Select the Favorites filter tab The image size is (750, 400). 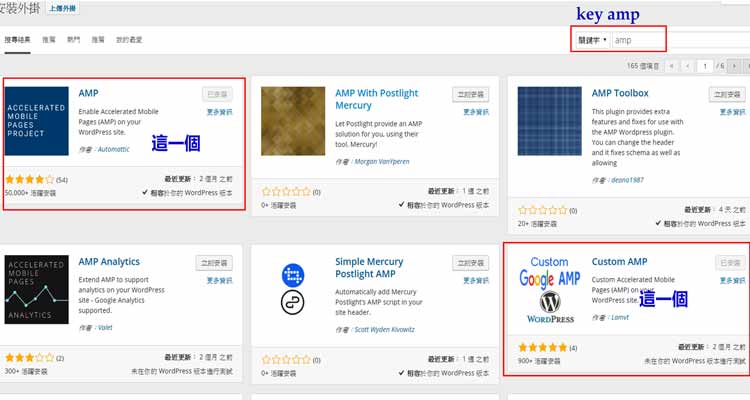point(129,40)
